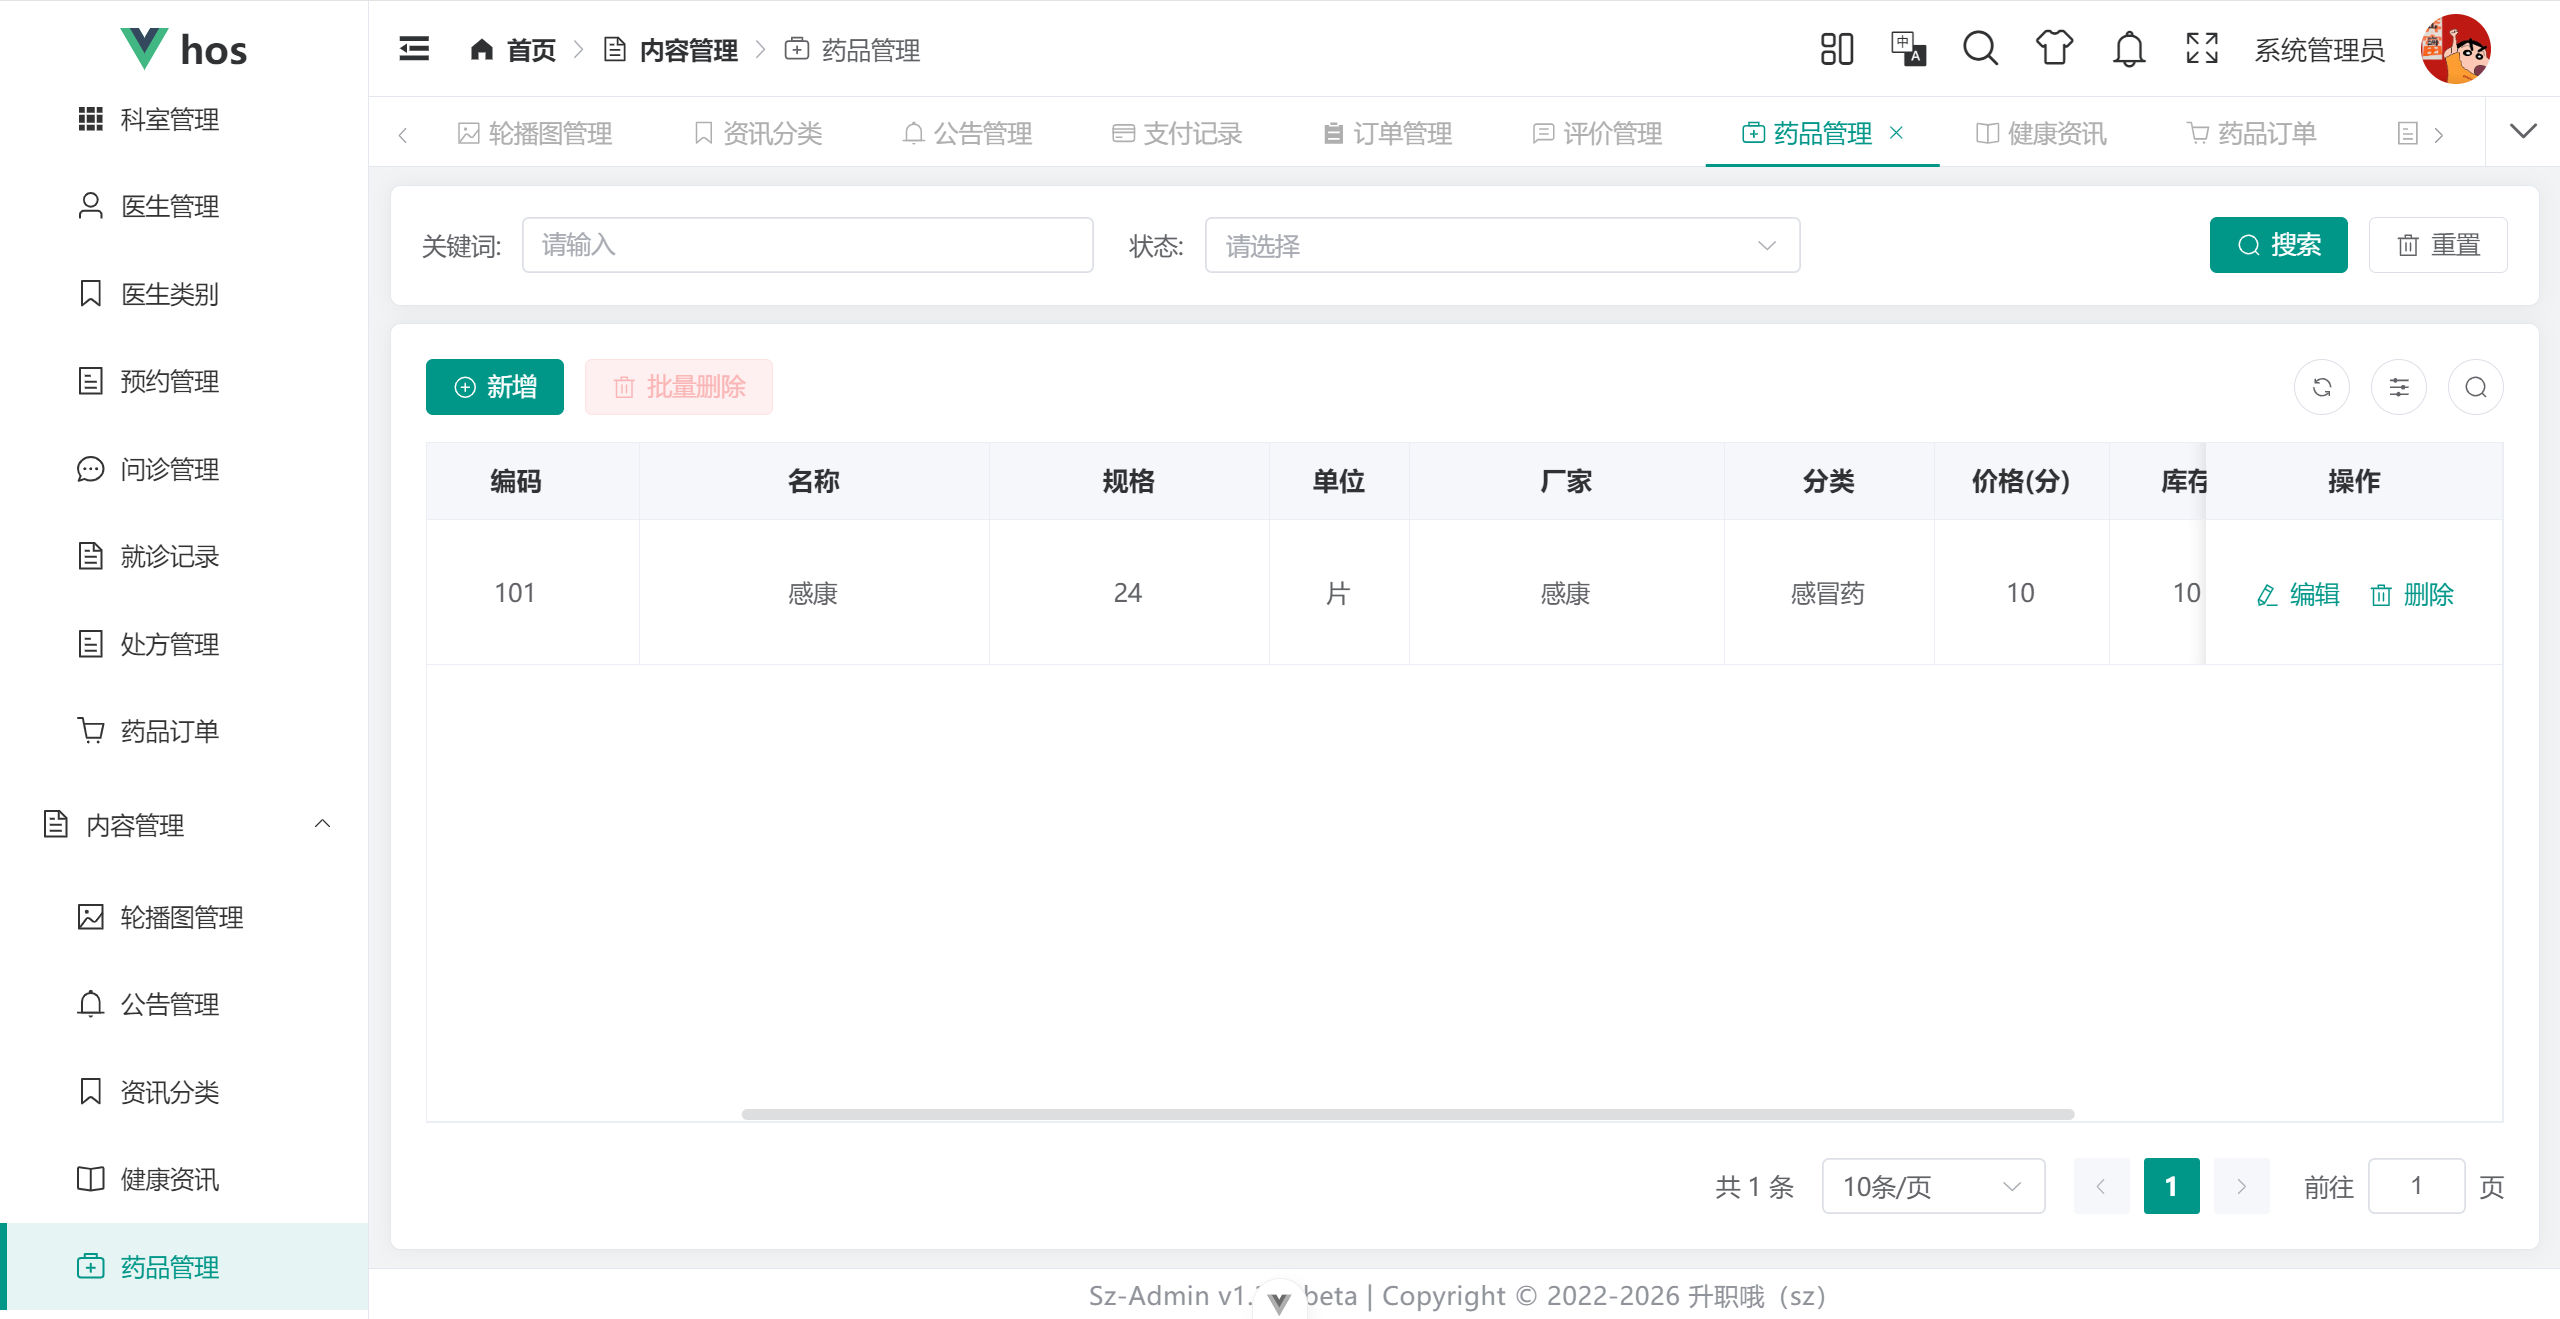
Task: Open the language translation icon
Action: [x=1908, y=49]
